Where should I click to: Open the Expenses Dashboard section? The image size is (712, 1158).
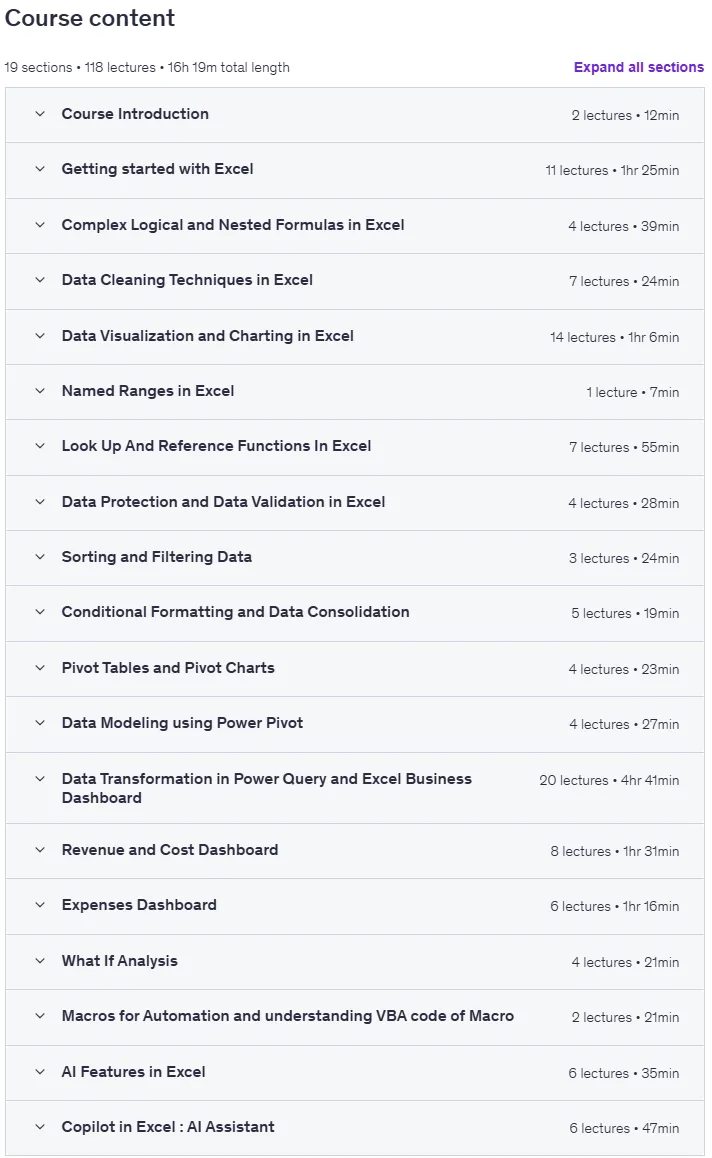pos(355,906)
